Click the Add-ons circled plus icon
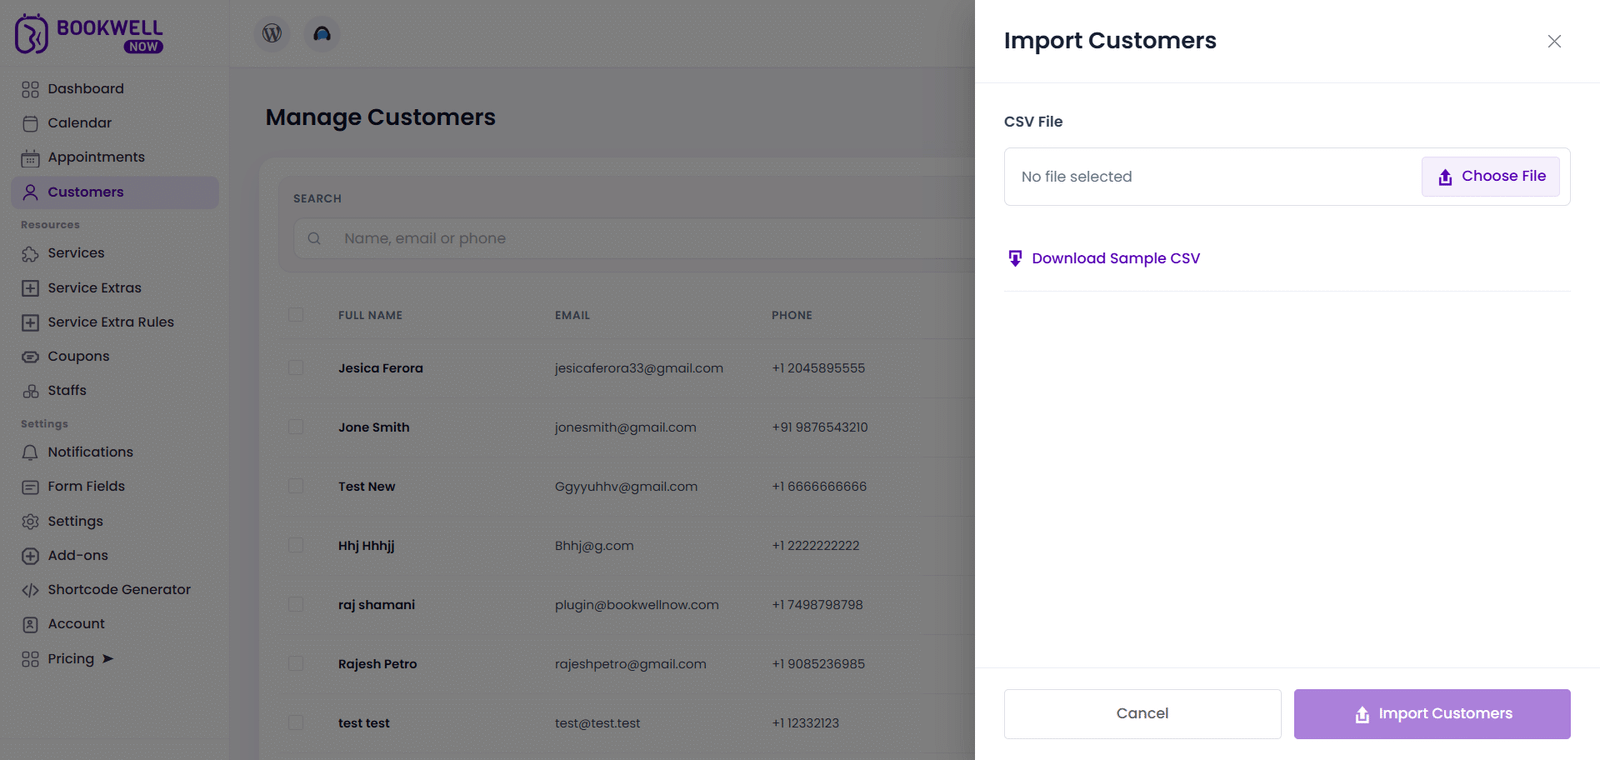Viewport: 1600px width, 760px height. (x=30, y=556)
